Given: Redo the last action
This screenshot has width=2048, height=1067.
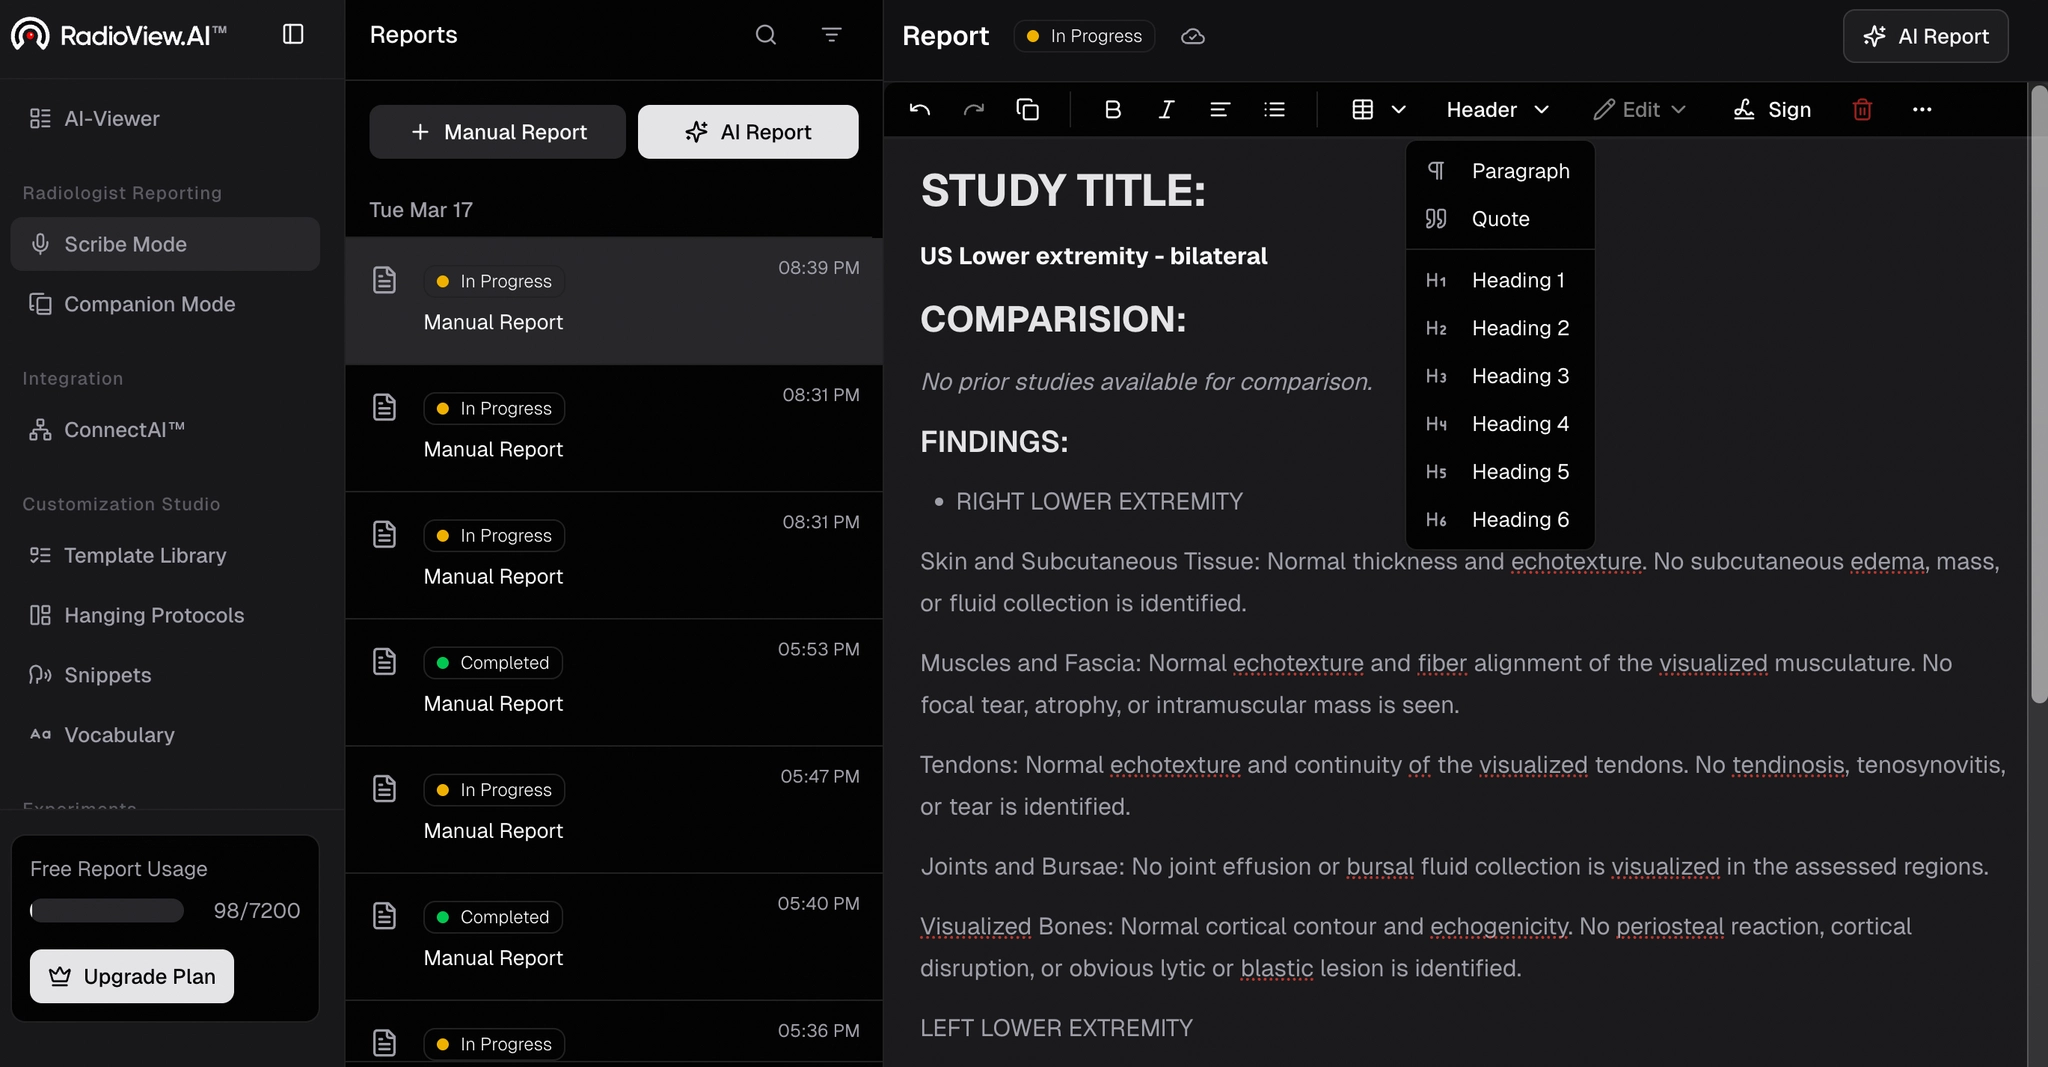Looking at the screenshot, I should pyautogui.click(x=974, y=110).
